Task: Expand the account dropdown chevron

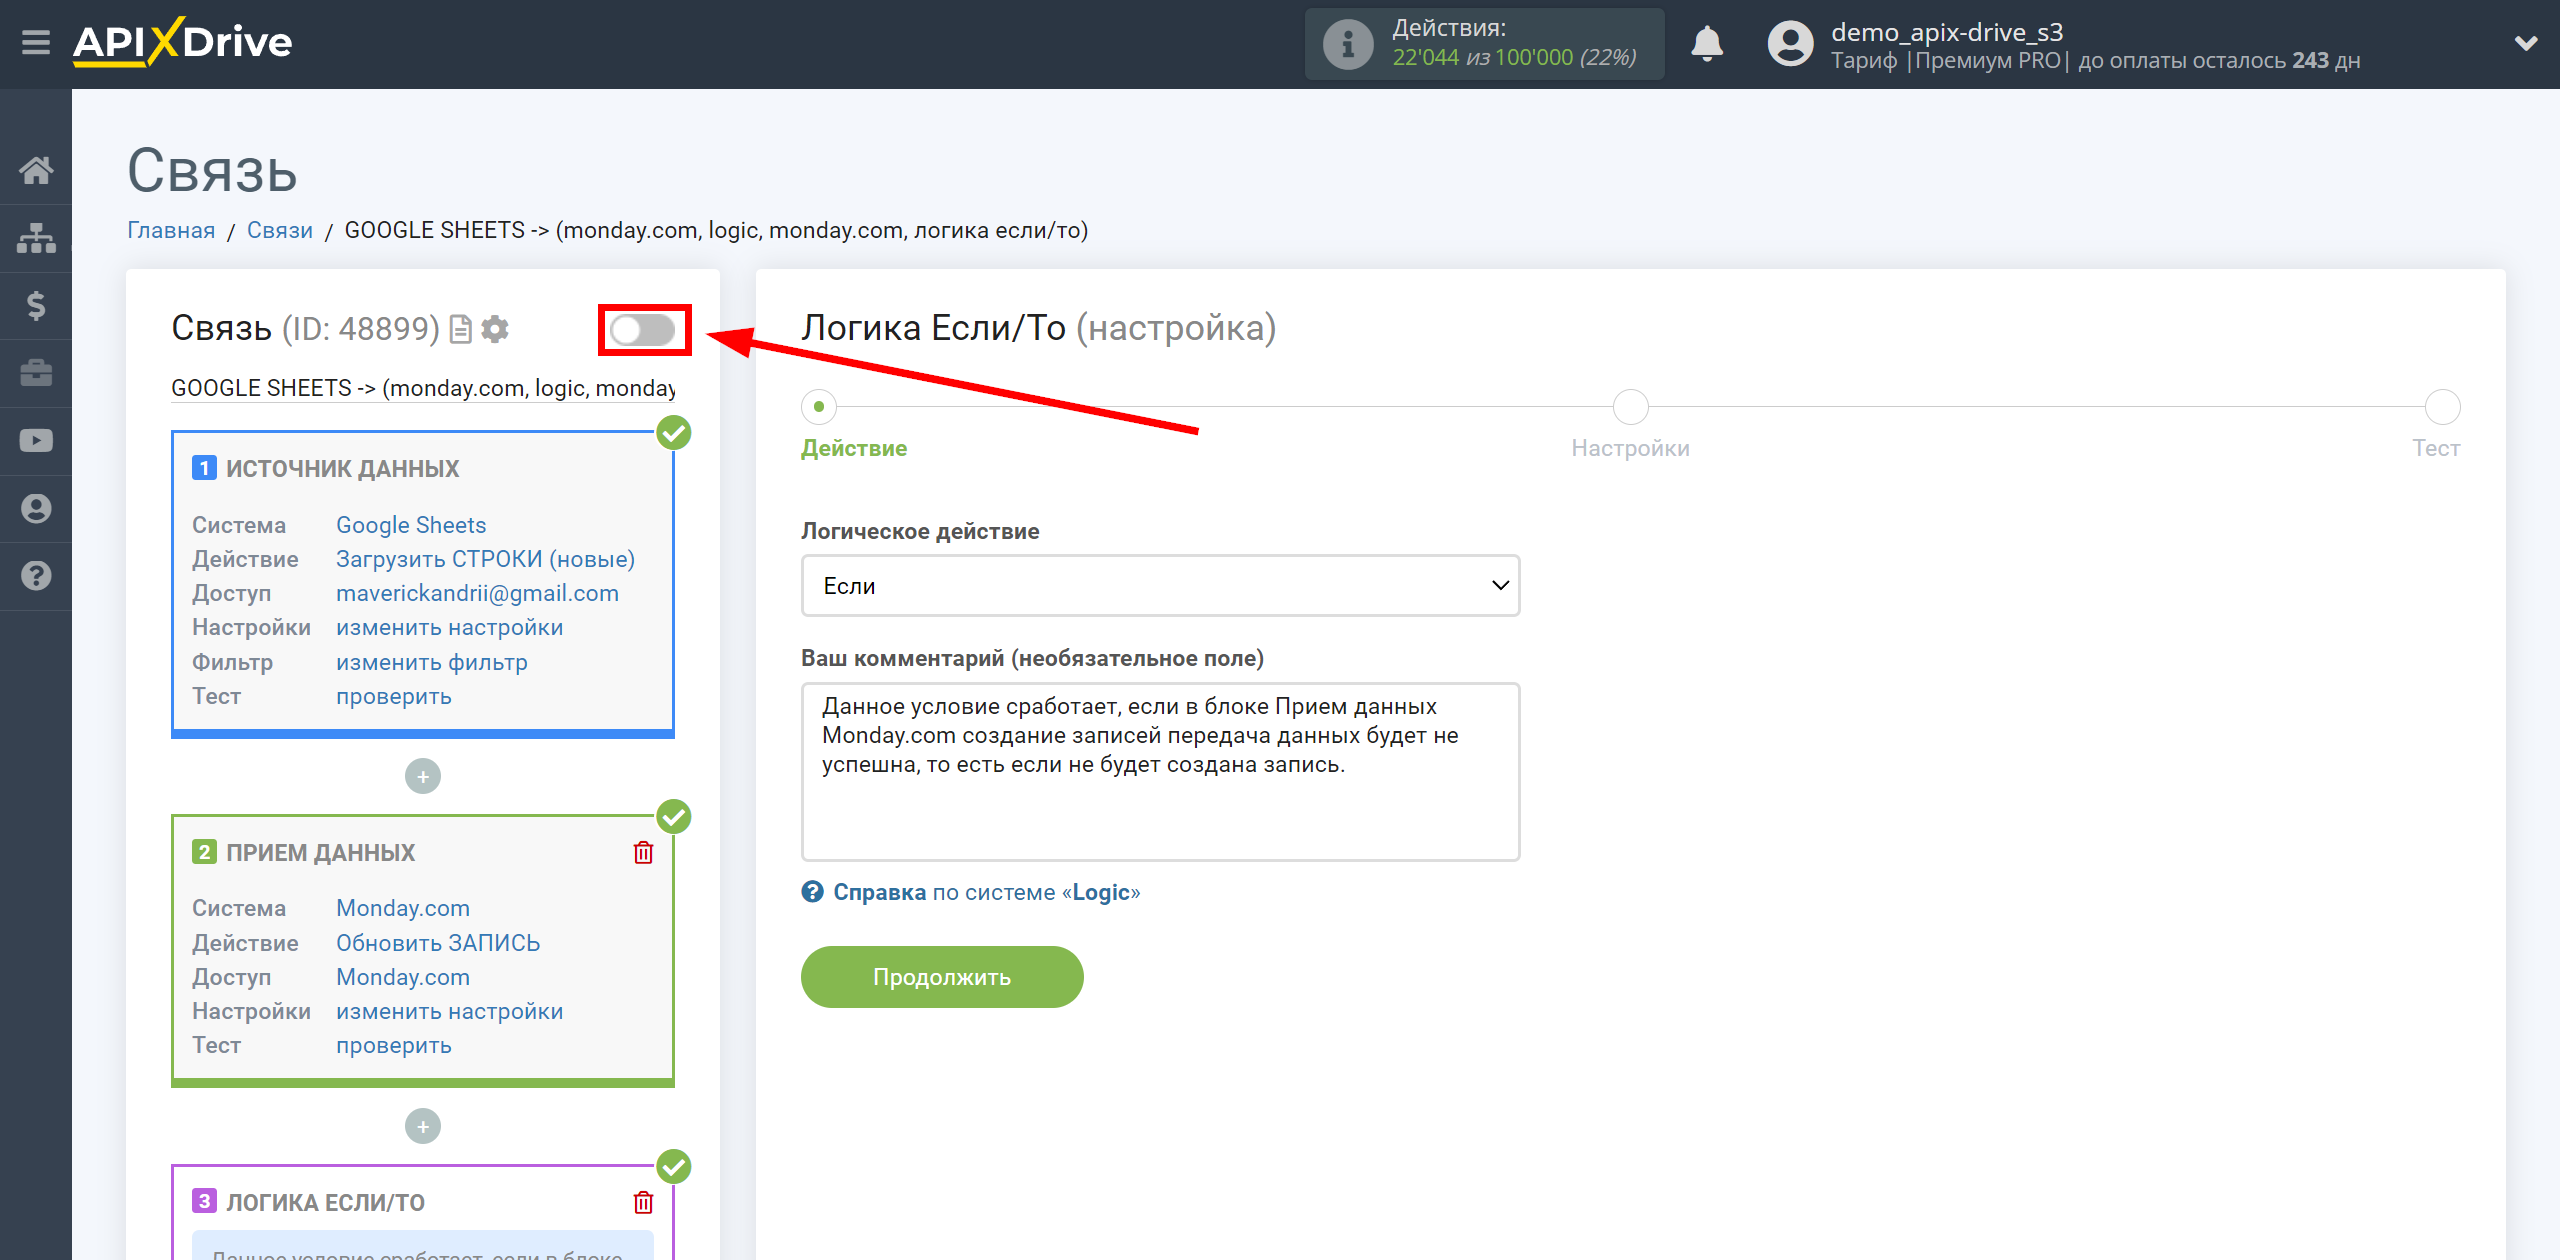Action: pos(2525,44)
